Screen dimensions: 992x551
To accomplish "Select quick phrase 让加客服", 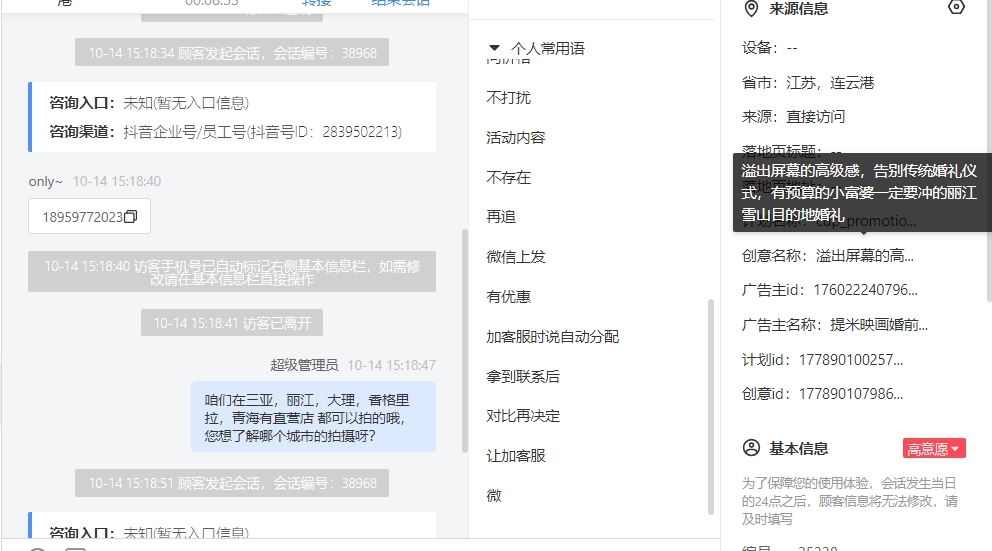I will click(516, 455).
